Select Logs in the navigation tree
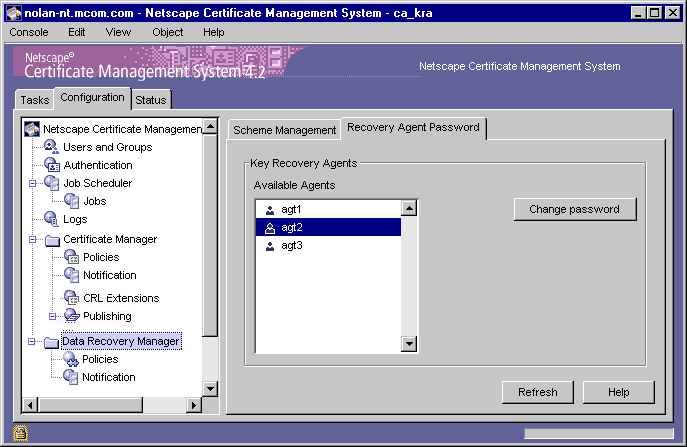 75,219
